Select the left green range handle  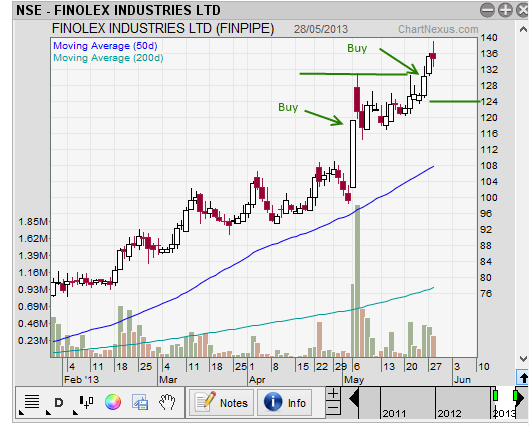click(x=496, y=395)
